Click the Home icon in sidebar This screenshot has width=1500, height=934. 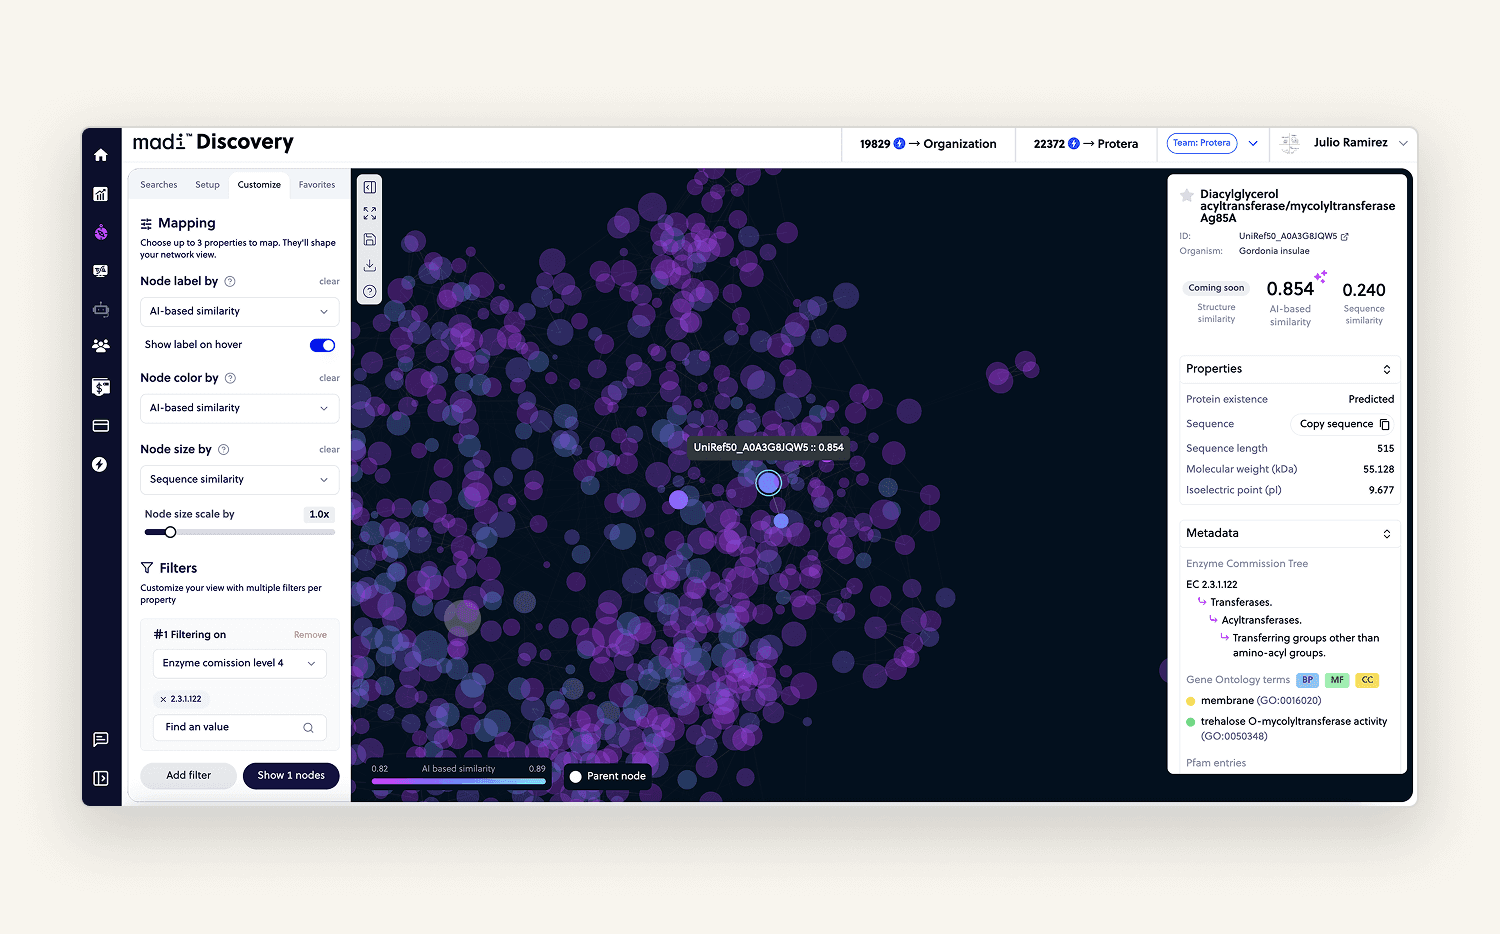pos(101,155)
